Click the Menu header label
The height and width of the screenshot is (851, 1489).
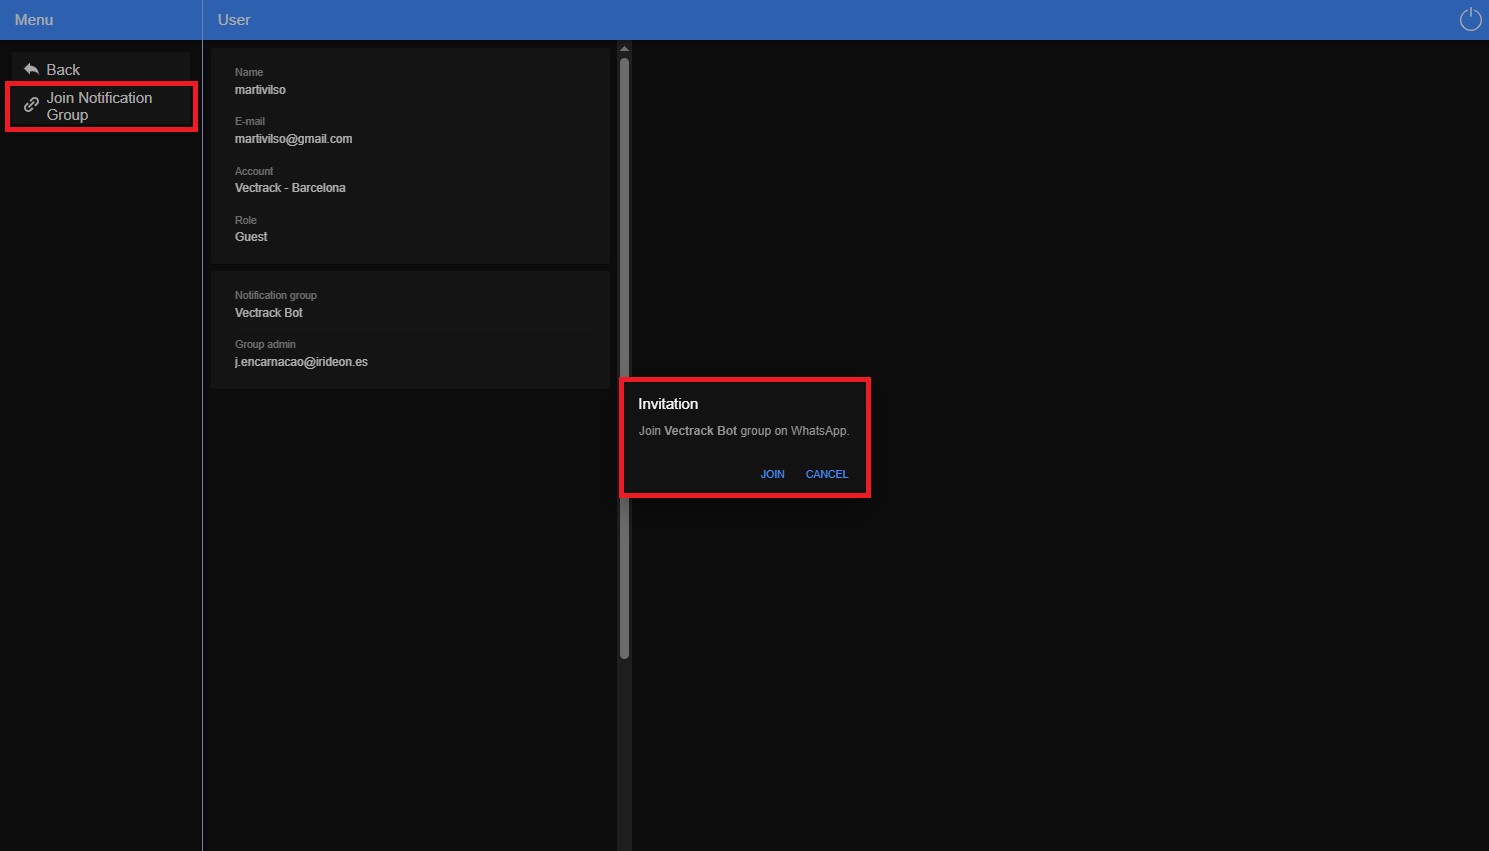coord(34,20)
